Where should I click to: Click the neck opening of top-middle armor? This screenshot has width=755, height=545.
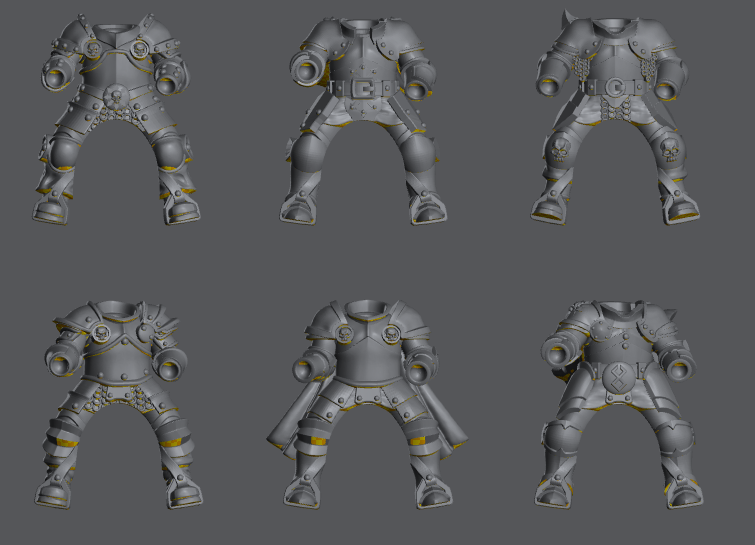click(x=362, y=25)
